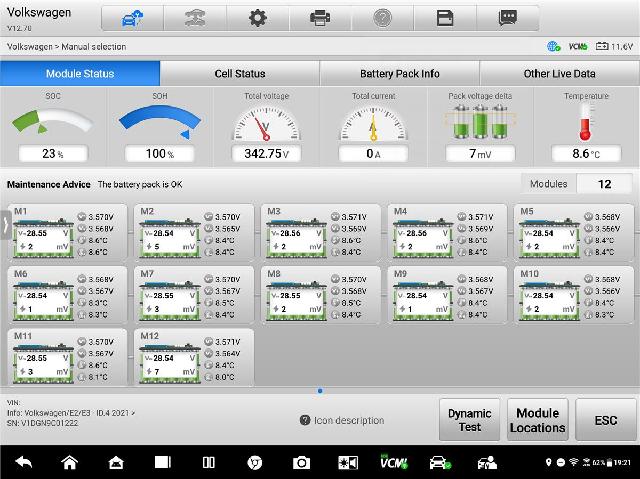640x479 pixels.
Task: Open module M3 battery card
Action: [x=320, y=232]
